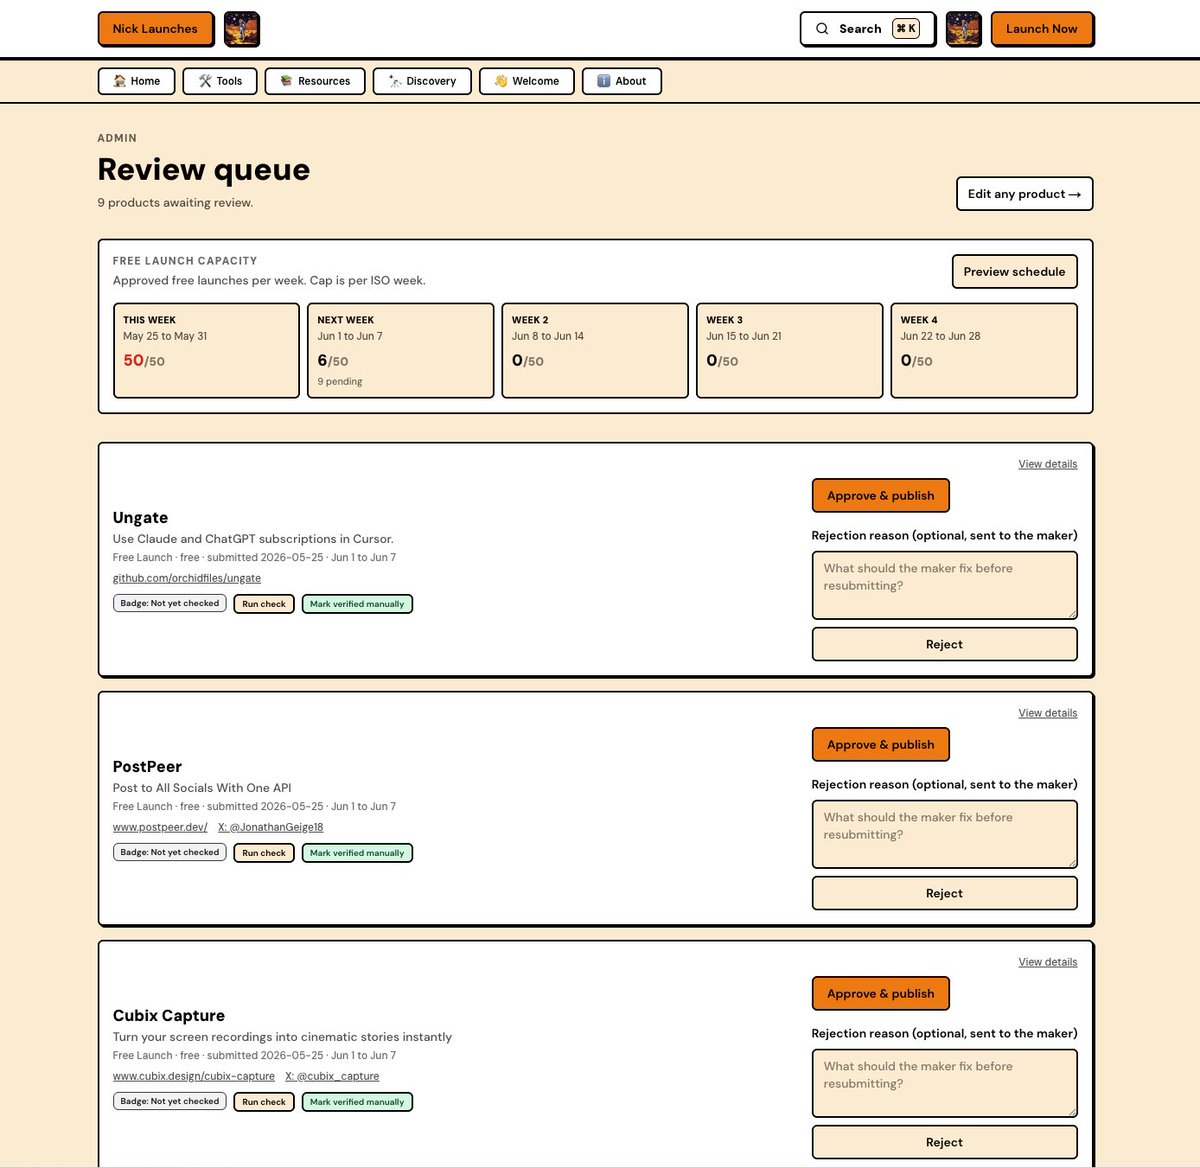Click Cubix Capture's Badge: Not yet checked tag
Image resolution: width=1200 pixels, height=1168 pixels.
coord(170,1102)
